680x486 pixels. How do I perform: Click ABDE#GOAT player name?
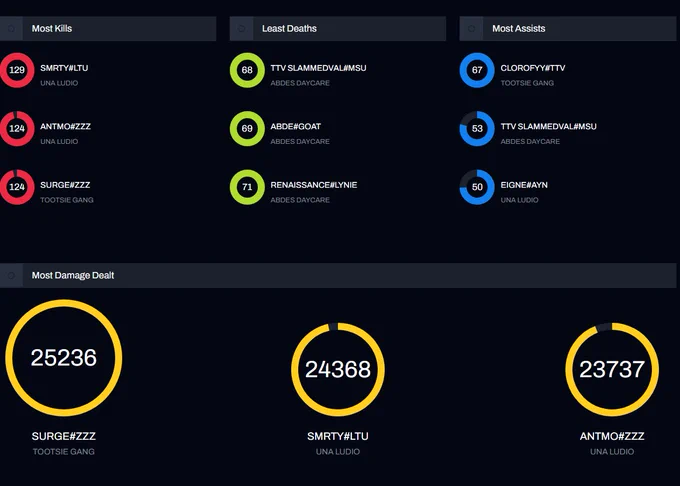click(x=296, y=127)
